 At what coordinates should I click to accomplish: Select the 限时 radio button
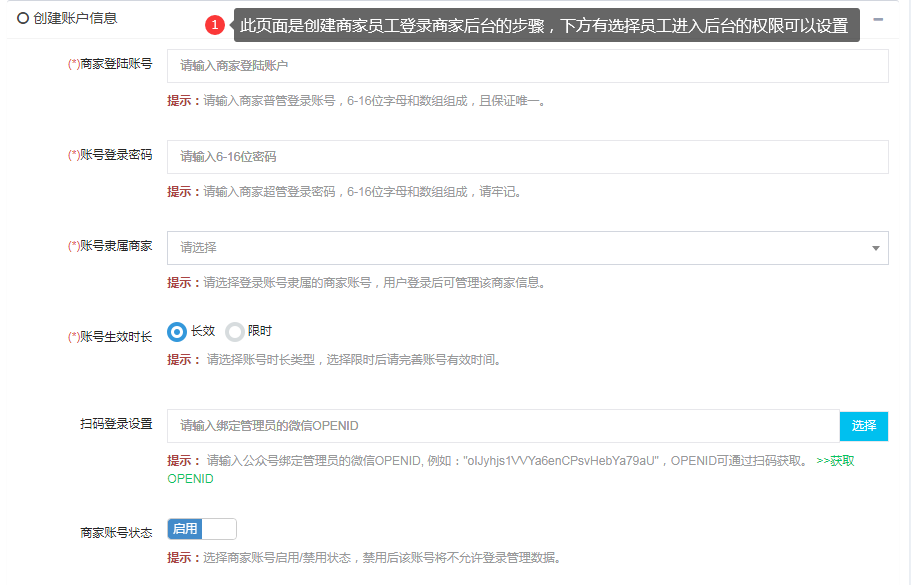pos(235,332)
